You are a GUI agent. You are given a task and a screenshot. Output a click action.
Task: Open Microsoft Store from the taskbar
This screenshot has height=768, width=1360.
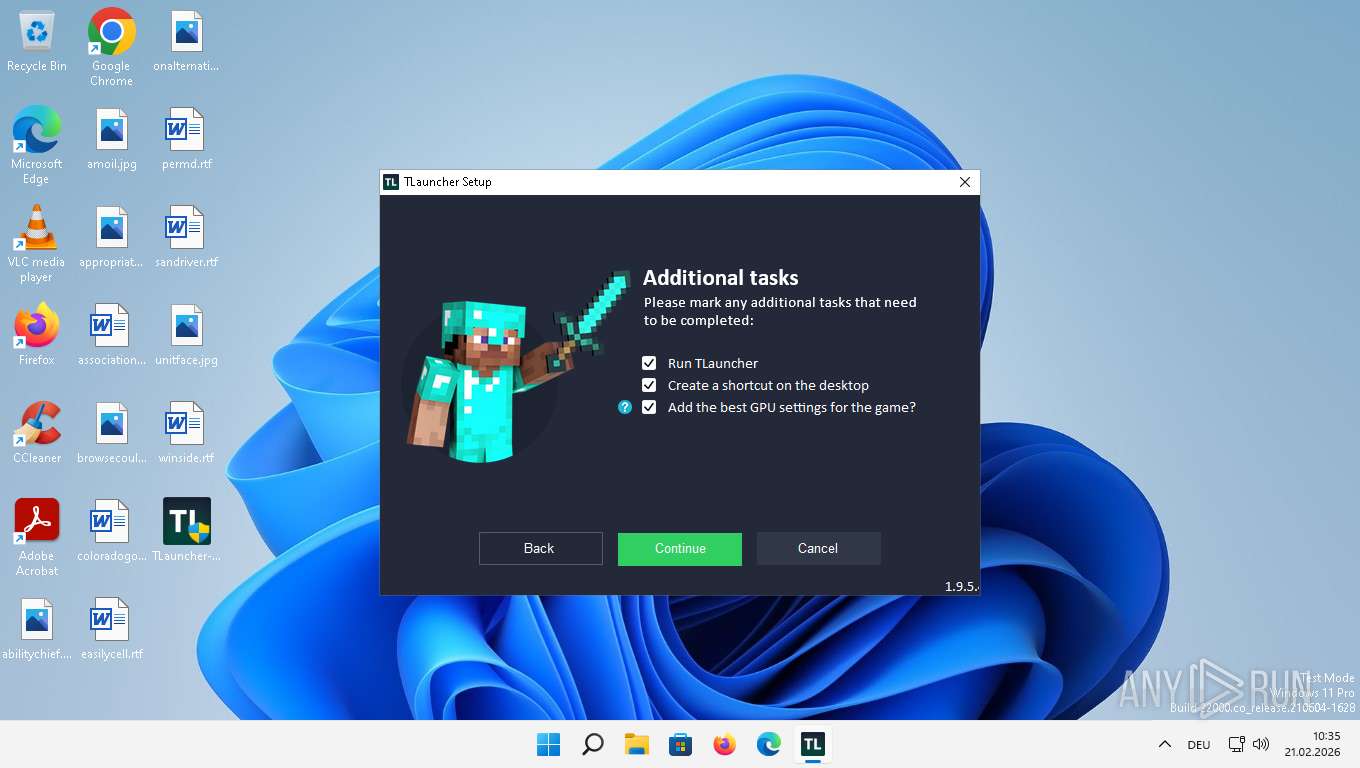pos(680,744)
